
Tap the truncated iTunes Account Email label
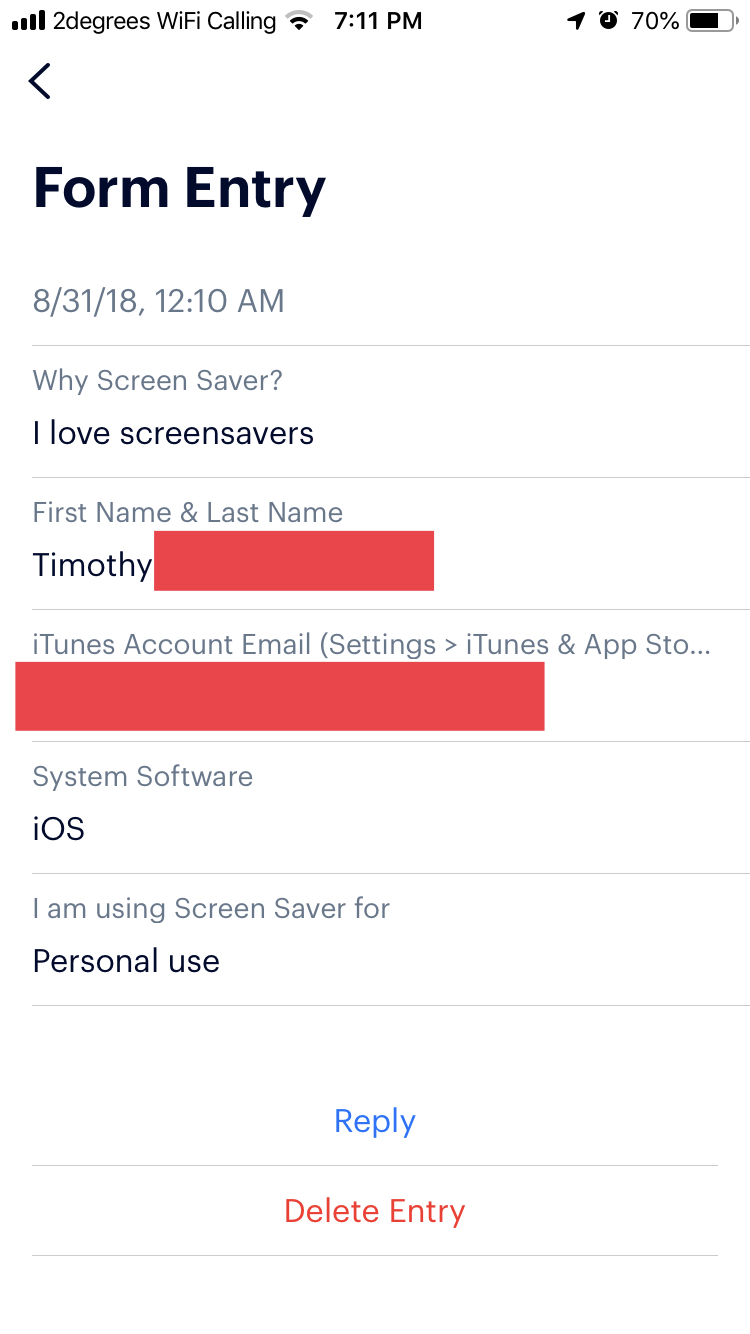click(x=372, y=644)
